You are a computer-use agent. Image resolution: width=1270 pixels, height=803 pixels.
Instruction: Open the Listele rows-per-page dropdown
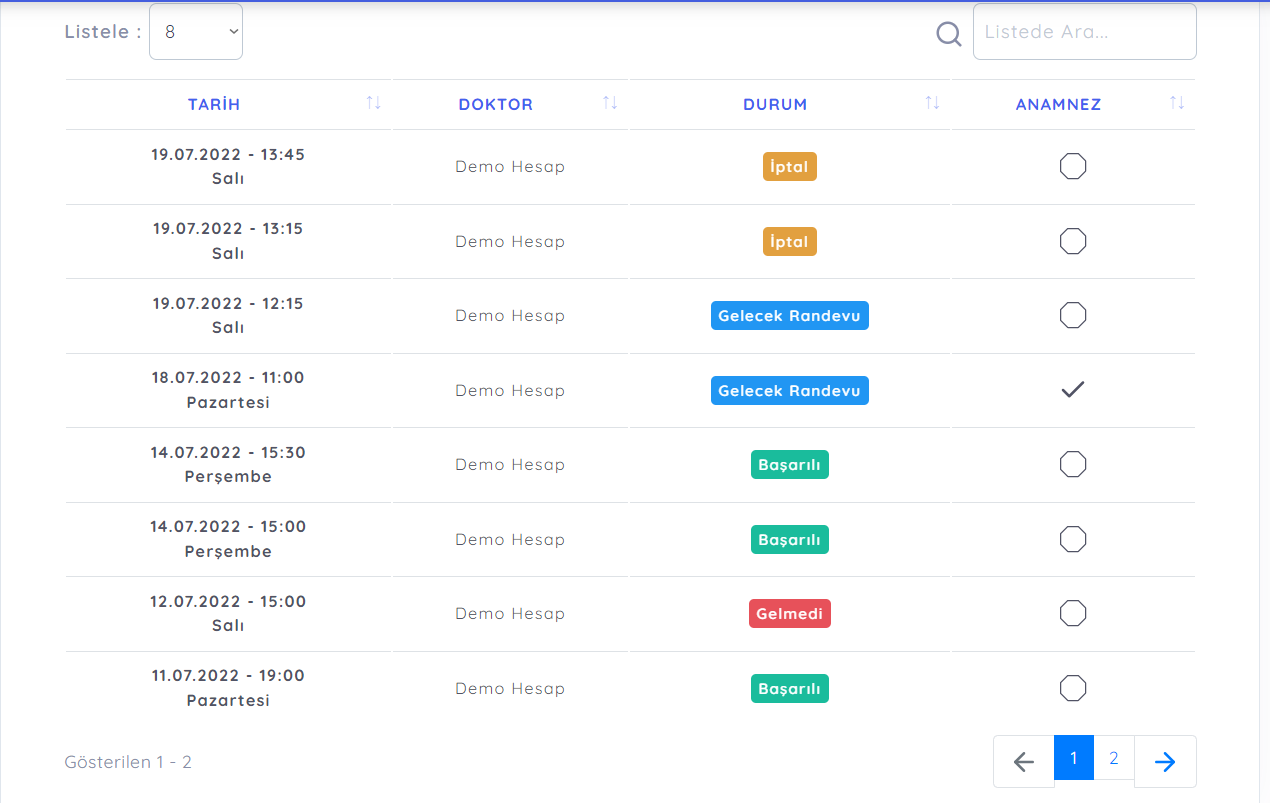(x=196, y=32)
